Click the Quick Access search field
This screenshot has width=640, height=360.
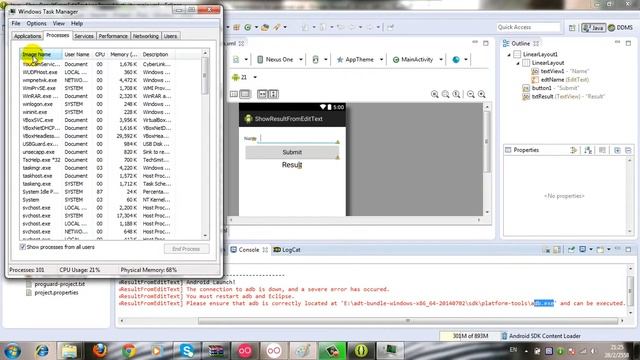tap(528, 27)
